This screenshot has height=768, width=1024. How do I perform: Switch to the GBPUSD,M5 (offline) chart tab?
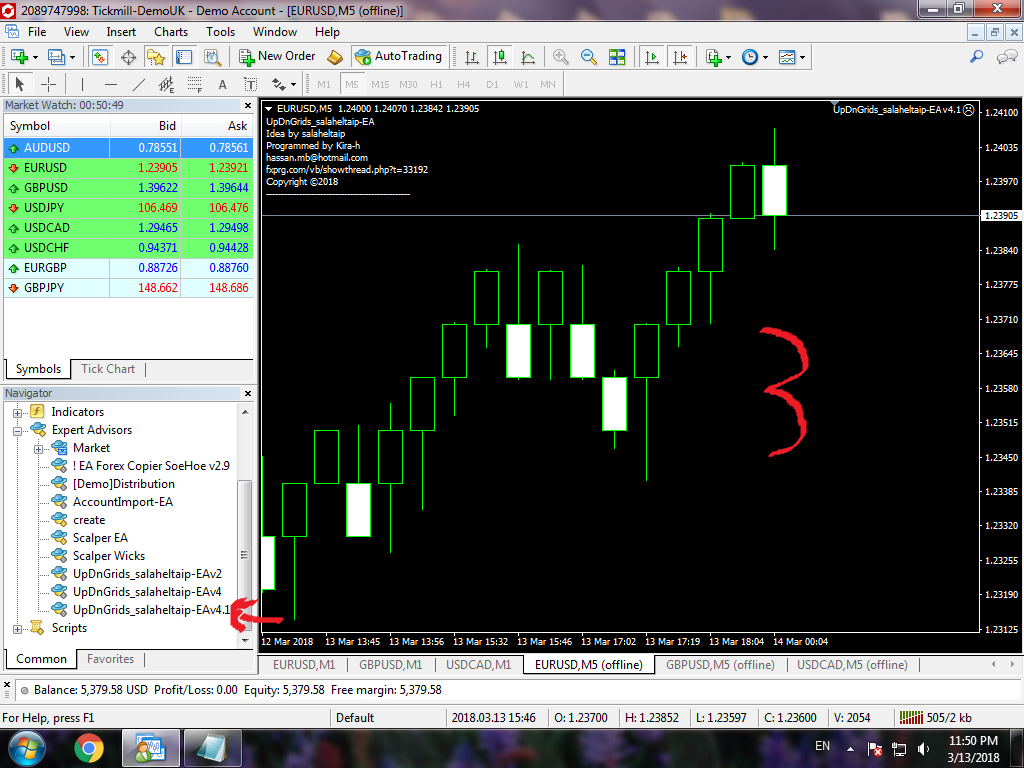(720, 665)
